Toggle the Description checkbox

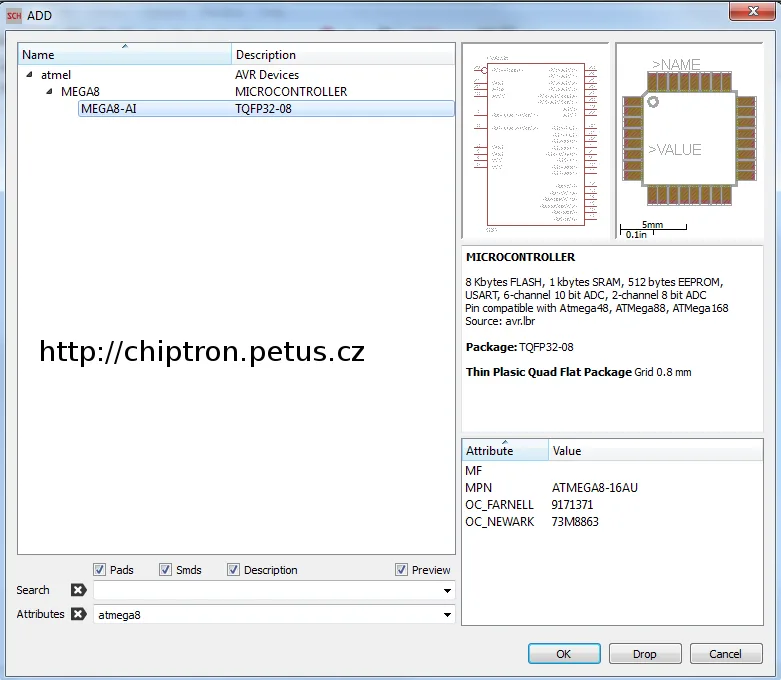pos(233,569)
